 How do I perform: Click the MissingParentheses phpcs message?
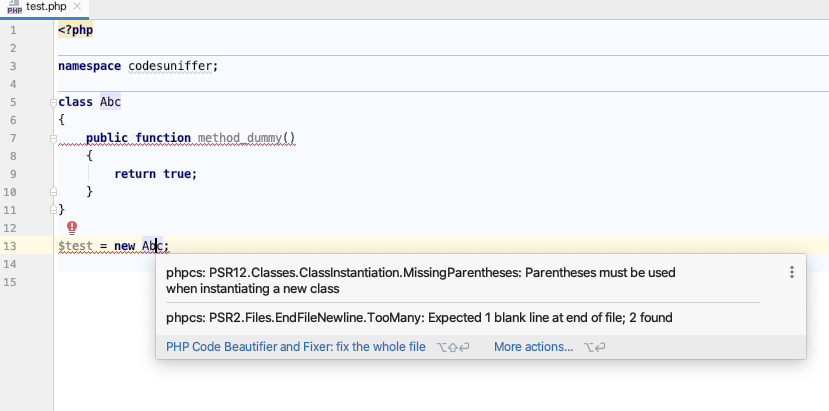(421, 280)
